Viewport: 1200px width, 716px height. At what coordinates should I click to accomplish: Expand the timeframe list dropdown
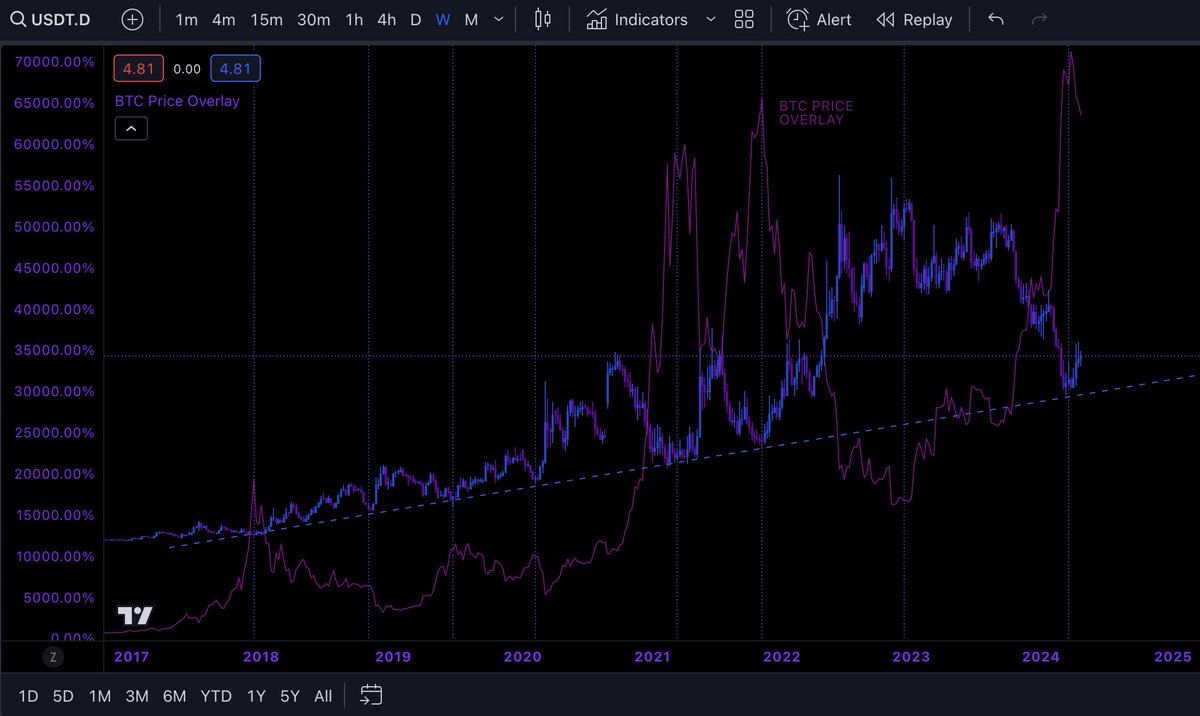[x=499, y=19]
